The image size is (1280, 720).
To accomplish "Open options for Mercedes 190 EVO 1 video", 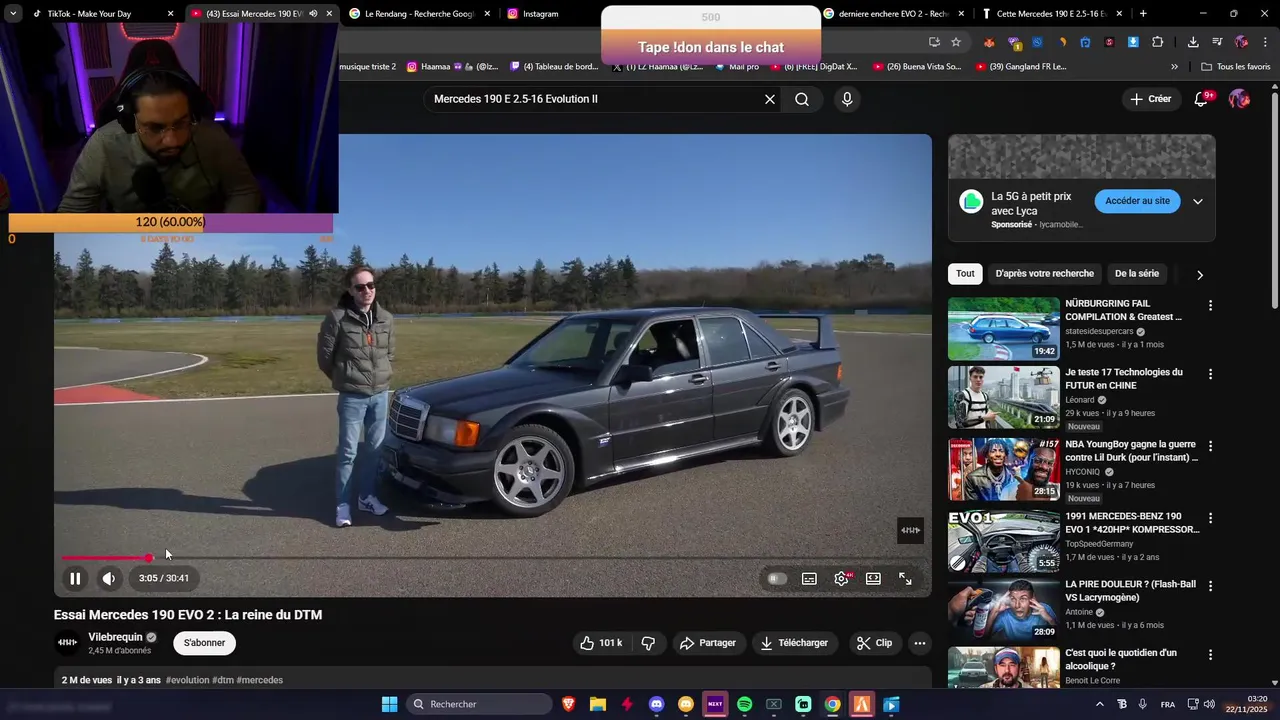I will [x=1210, y=518].
